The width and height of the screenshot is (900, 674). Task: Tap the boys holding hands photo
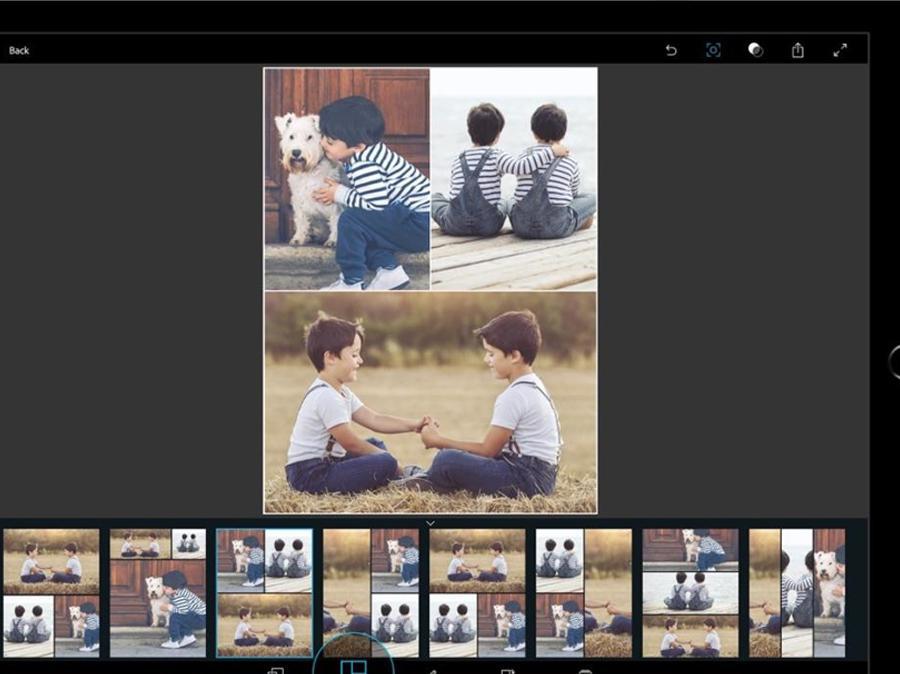(430, 402)
